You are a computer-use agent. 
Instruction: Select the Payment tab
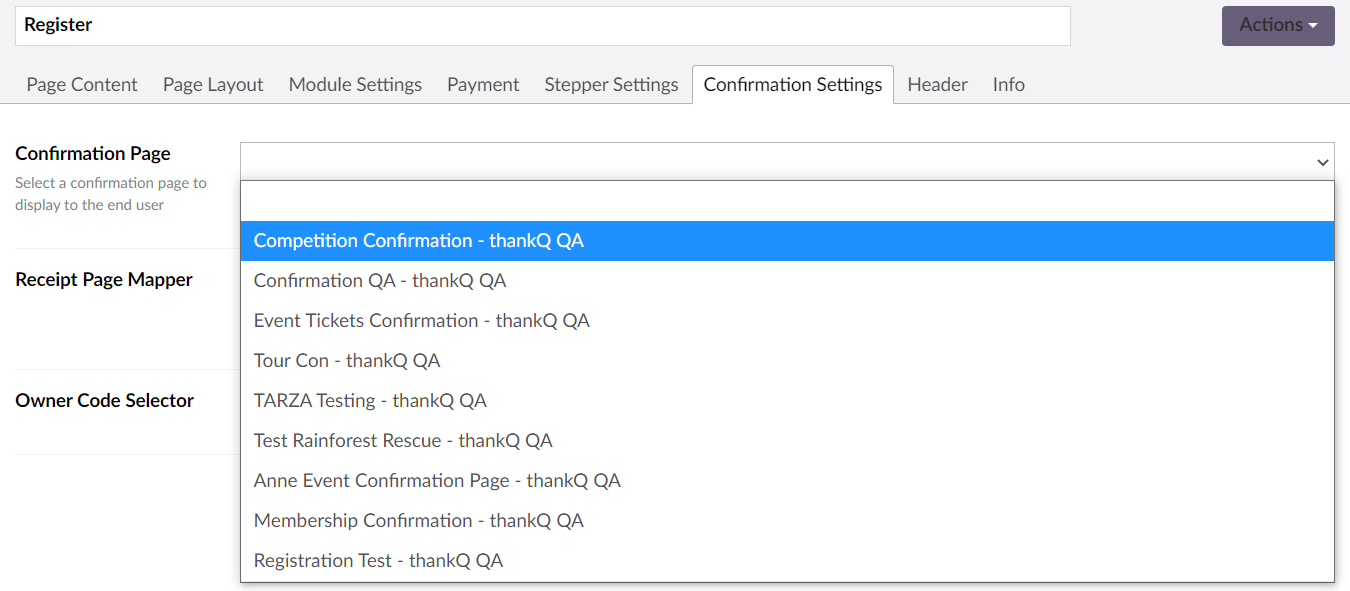coord(483,85)
